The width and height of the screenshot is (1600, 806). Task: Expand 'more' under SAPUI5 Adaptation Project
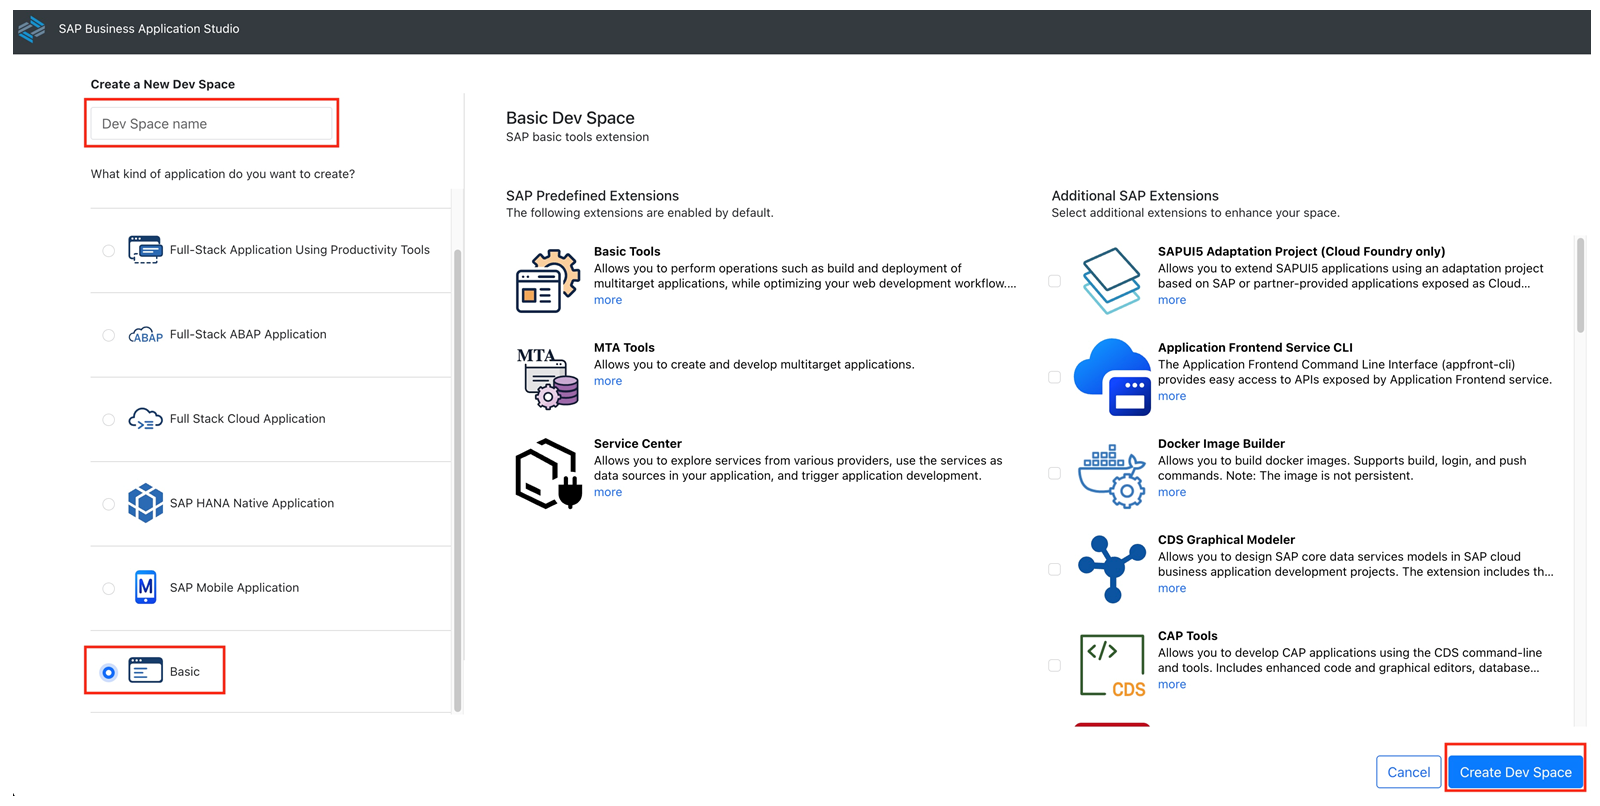1172,300
